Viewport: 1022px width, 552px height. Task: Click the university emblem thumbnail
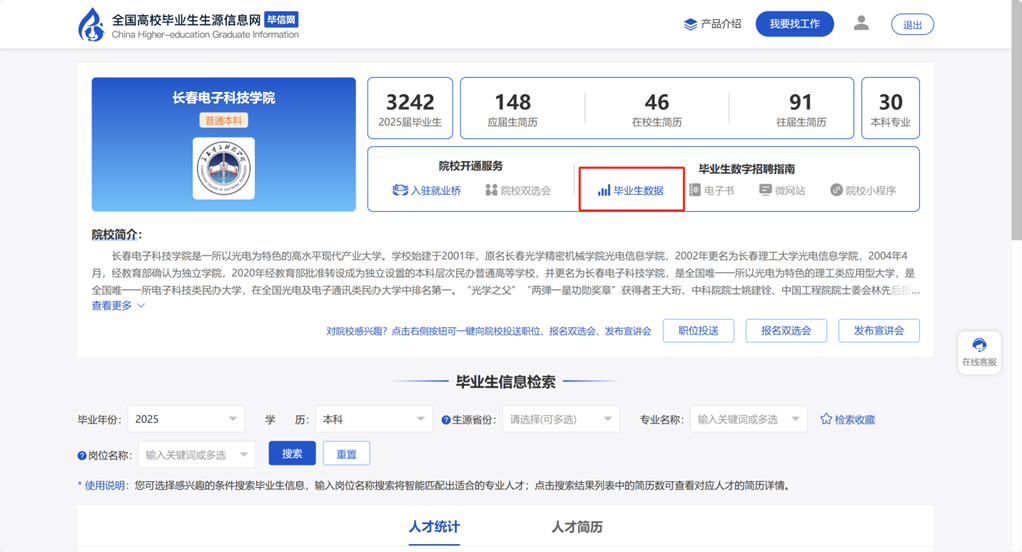224,168
